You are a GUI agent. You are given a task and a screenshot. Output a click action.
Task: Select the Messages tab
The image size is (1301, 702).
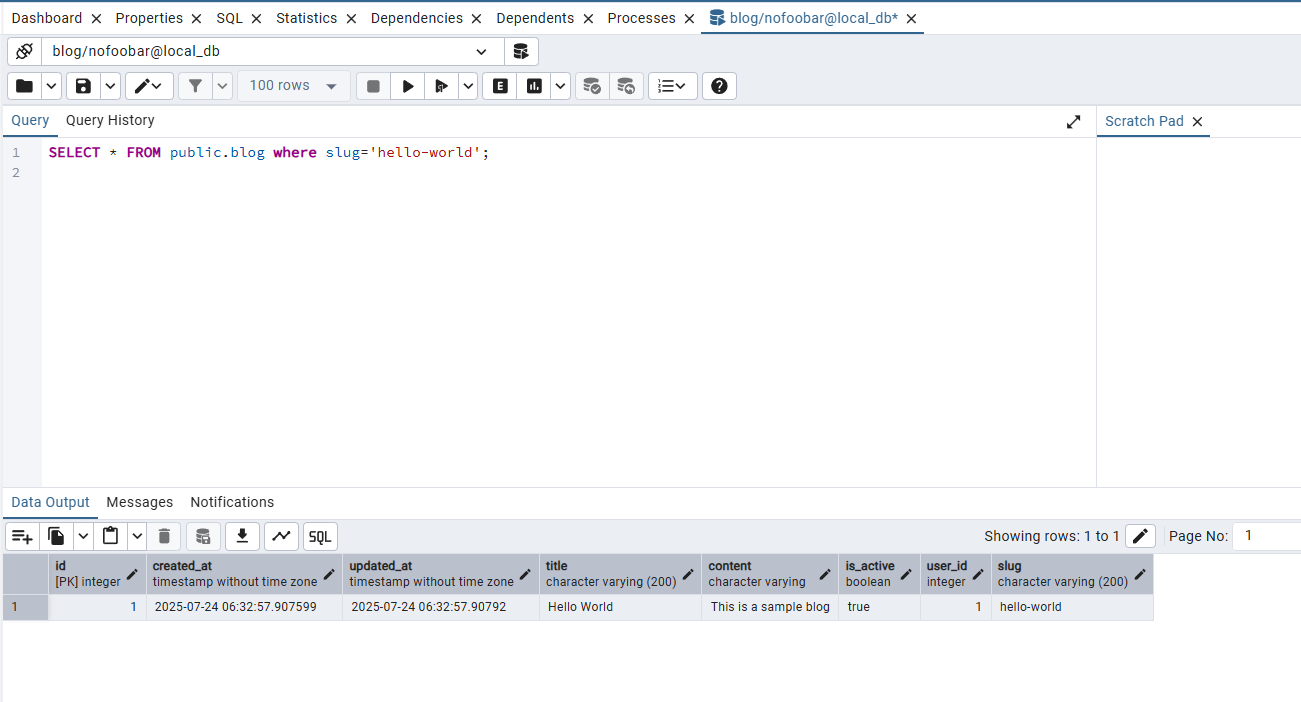[x=140, y=502]
